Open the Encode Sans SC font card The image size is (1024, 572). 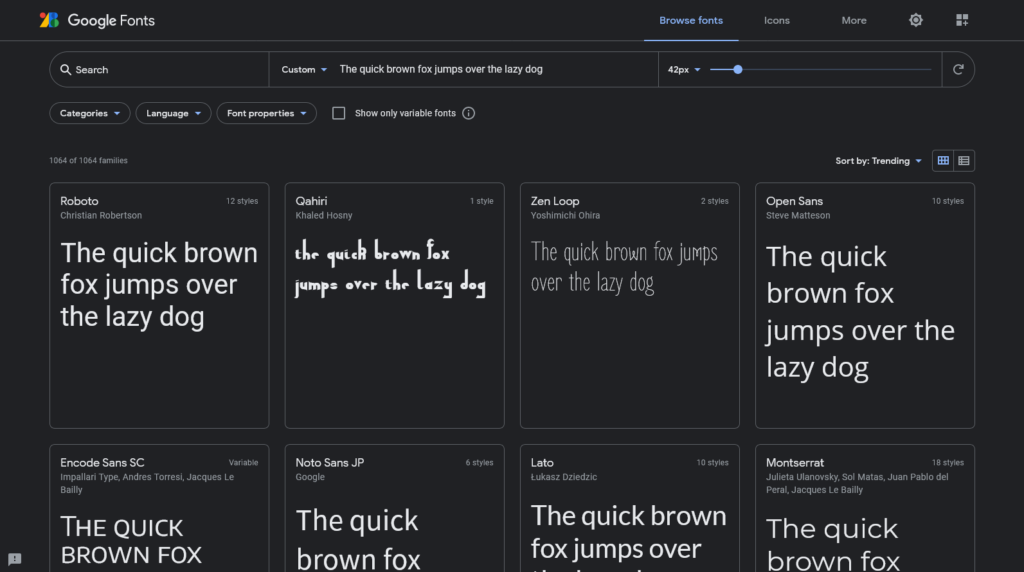(x=159, y=508)
